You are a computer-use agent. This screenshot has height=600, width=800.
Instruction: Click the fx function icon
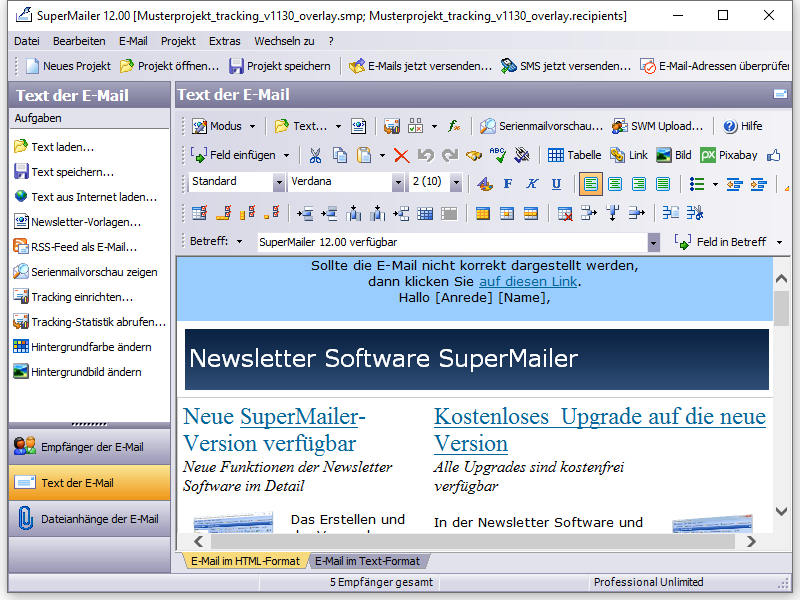click(x=454, y=126)
